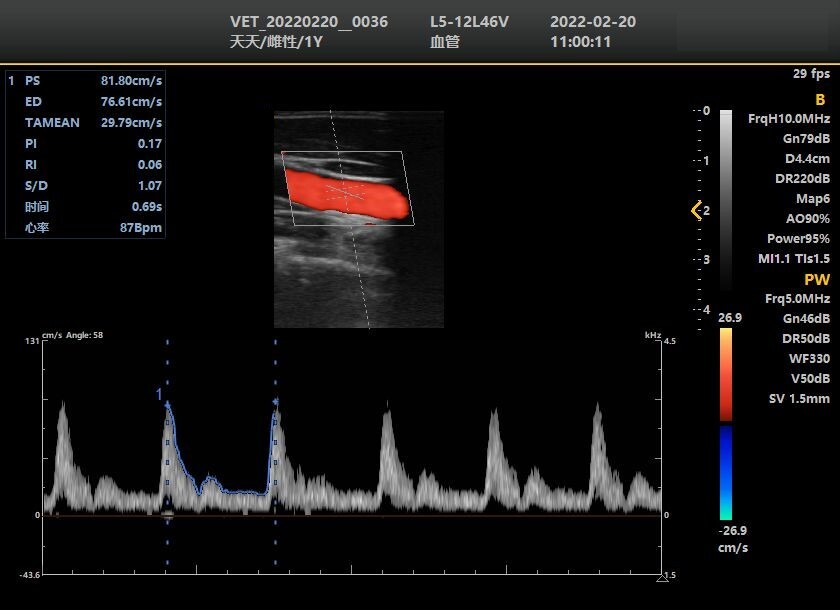The image size is (840, 610).
Task: Click the exam ID VET_20220220__0036
Action: coord(309,22)
